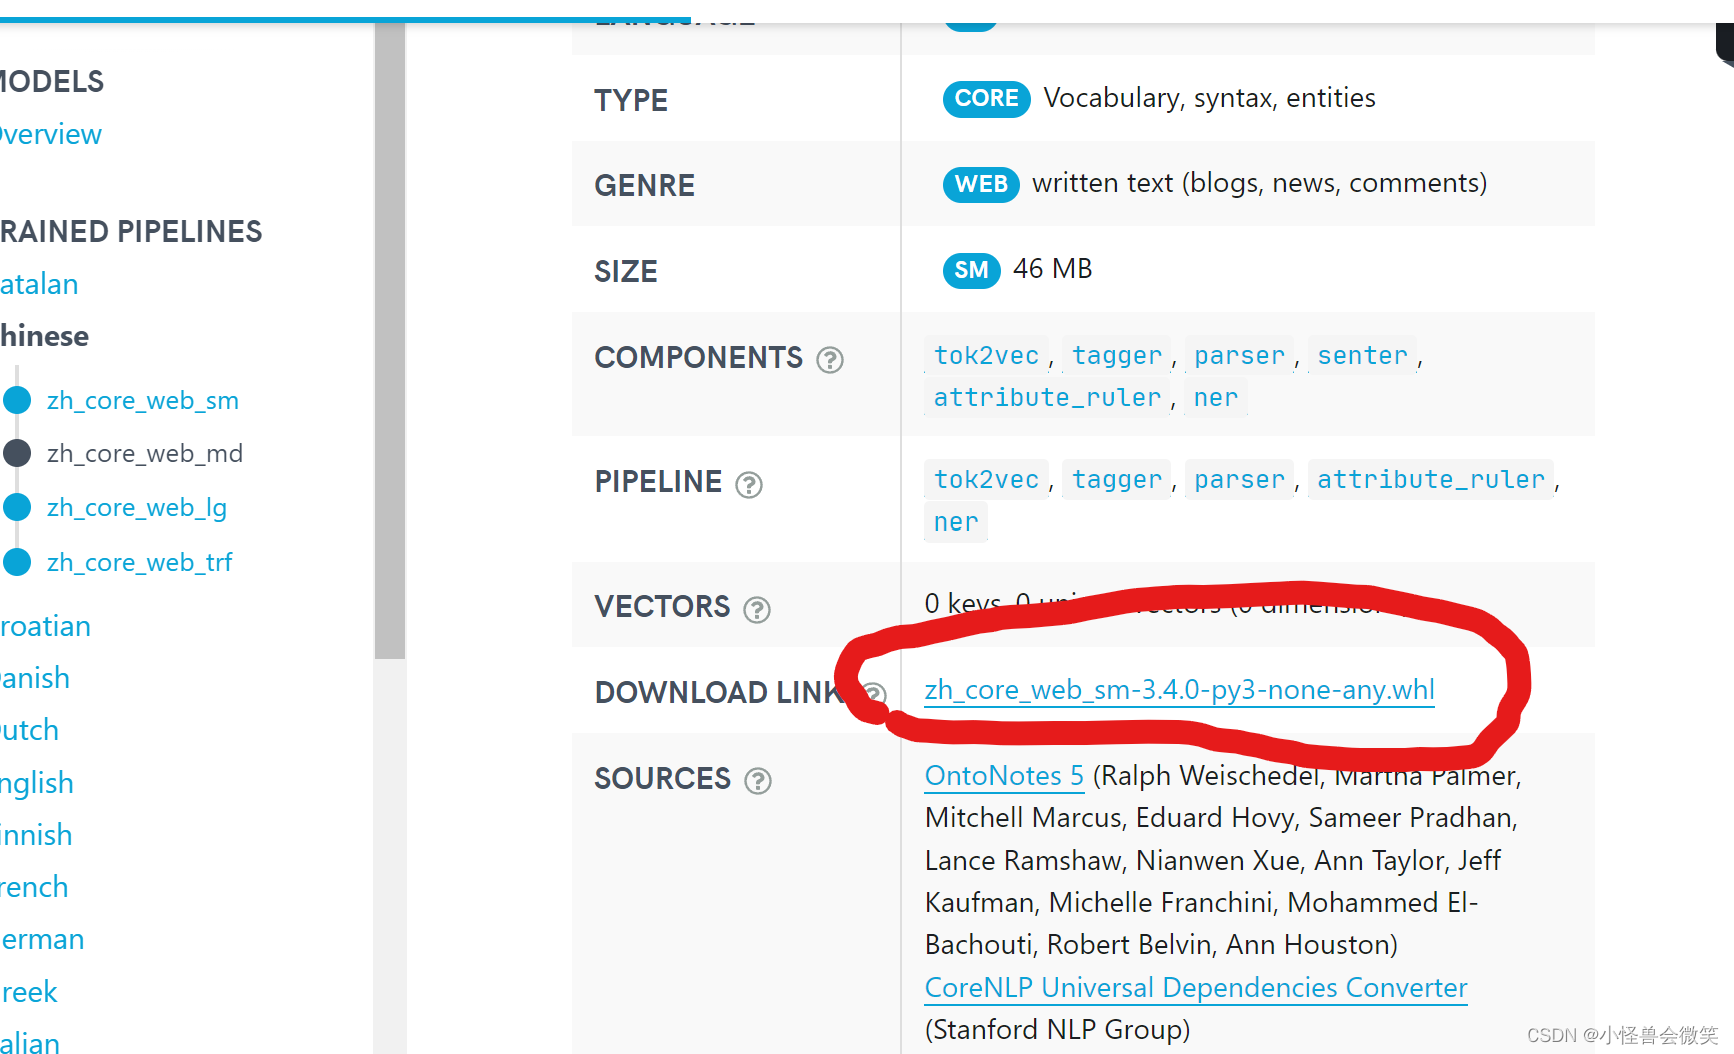
Task: Click tagger in the COMPONENTS row
Action: pos(1116,356)
